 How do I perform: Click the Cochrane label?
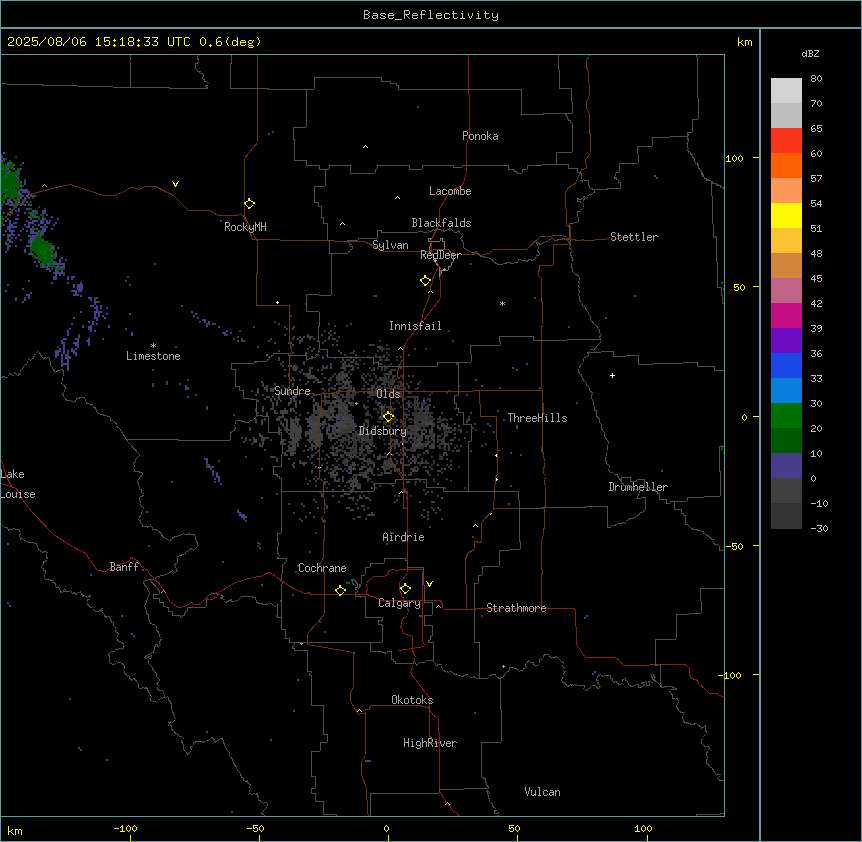tap(322, 568)
